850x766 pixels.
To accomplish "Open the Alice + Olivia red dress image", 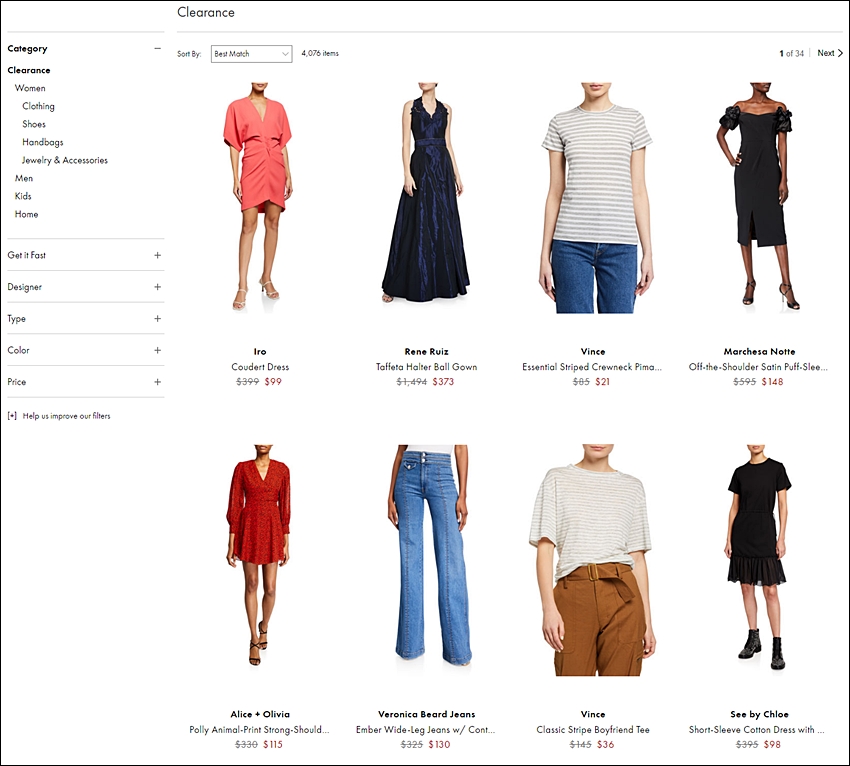I will pyautogui.click(x=259, y=555).
